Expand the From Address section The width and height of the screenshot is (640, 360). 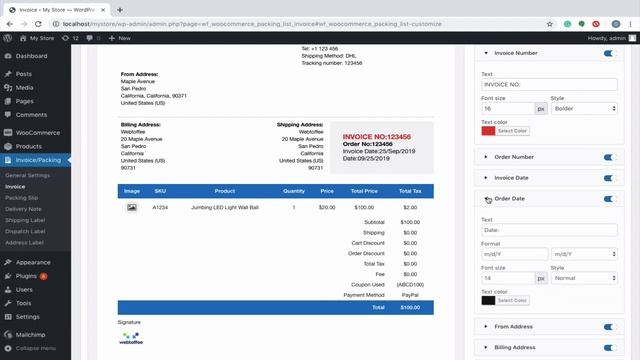tap(486, 327)
